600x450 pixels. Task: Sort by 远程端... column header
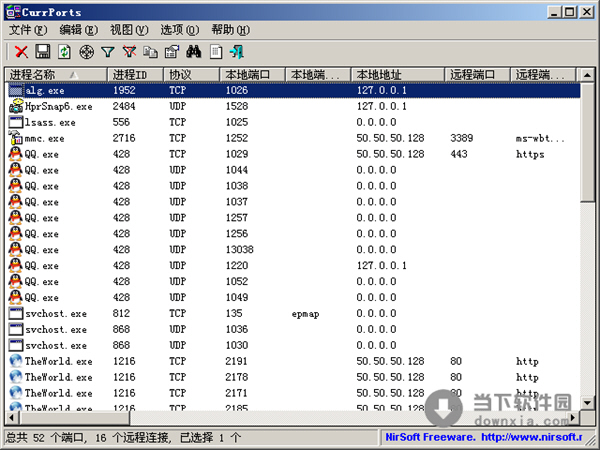pyautogui.click(x=543, y=75)
